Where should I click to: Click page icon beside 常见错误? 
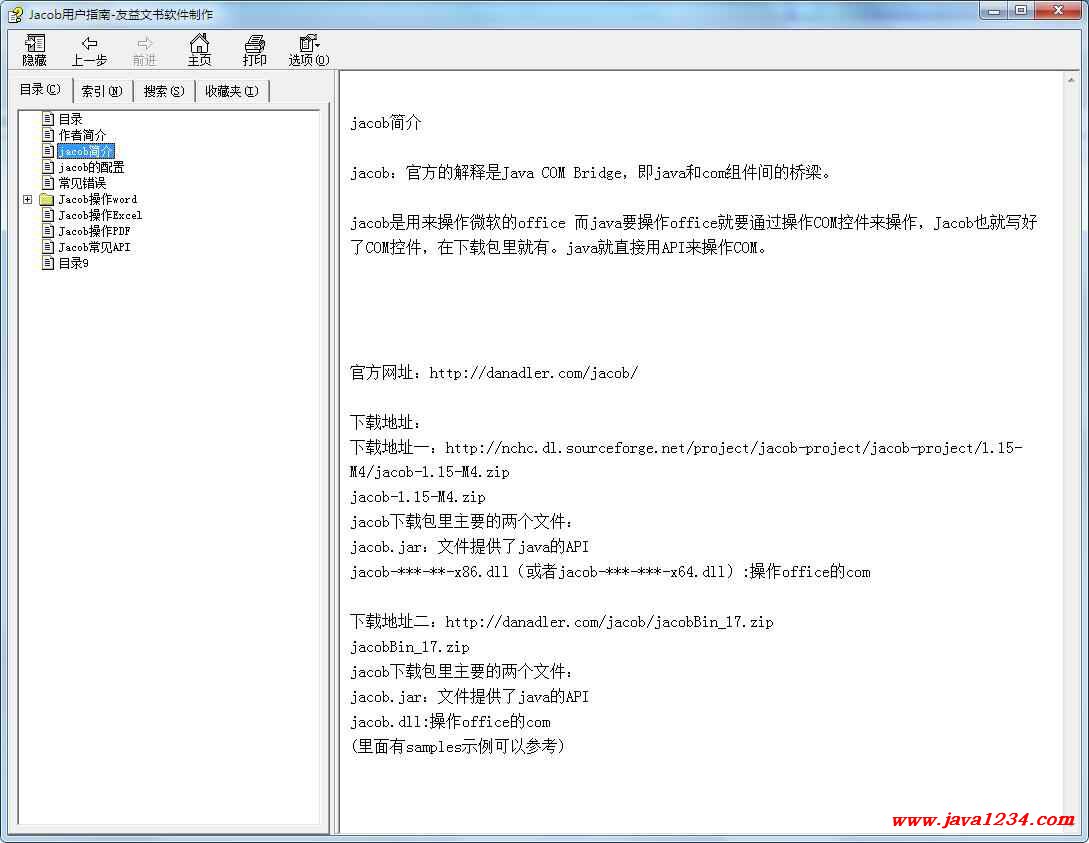48,183
